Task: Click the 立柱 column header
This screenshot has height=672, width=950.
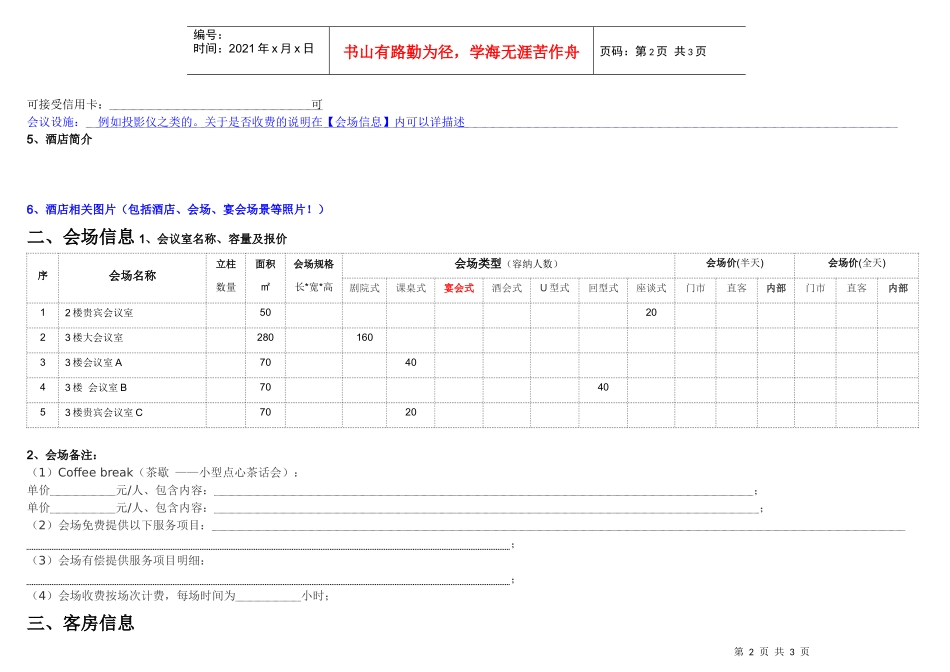Action: pos(225,264)
